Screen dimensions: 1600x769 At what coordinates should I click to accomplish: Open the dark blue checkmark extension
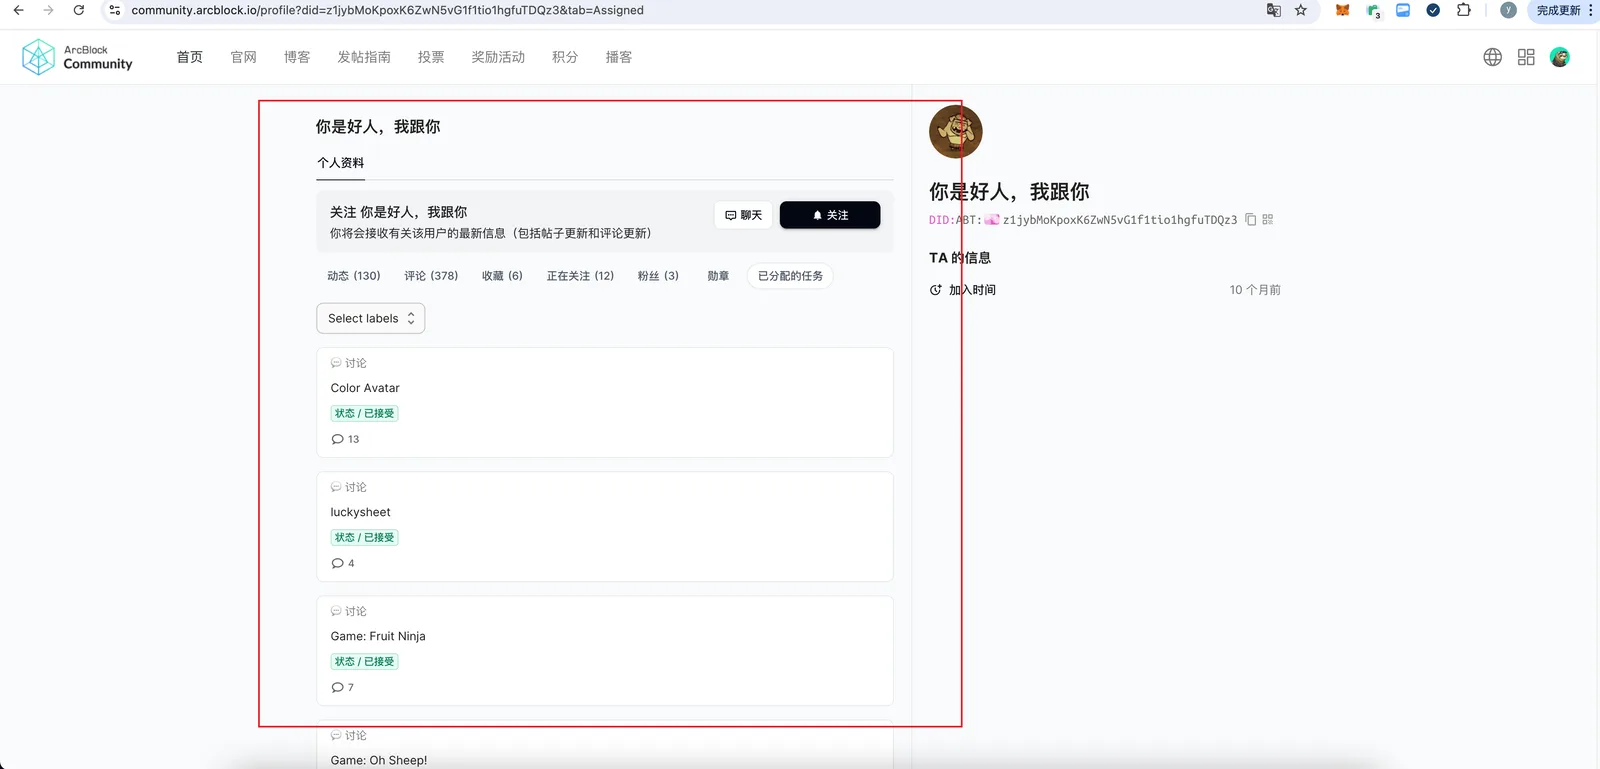[1433, 10]
